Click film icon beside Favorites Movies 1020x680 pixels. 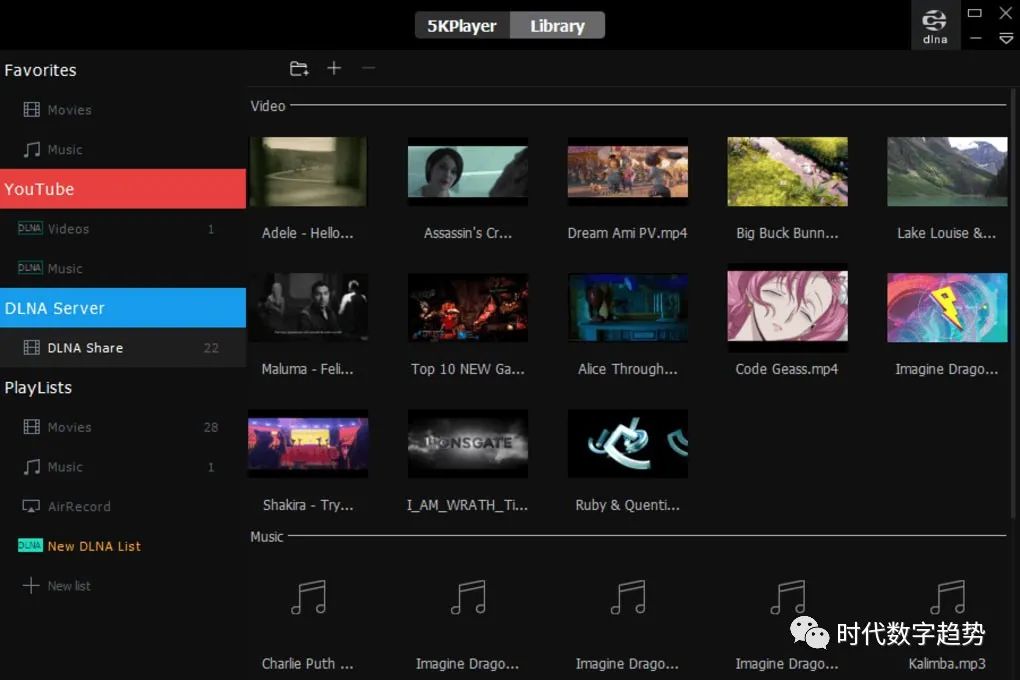[x=31, y=109]
